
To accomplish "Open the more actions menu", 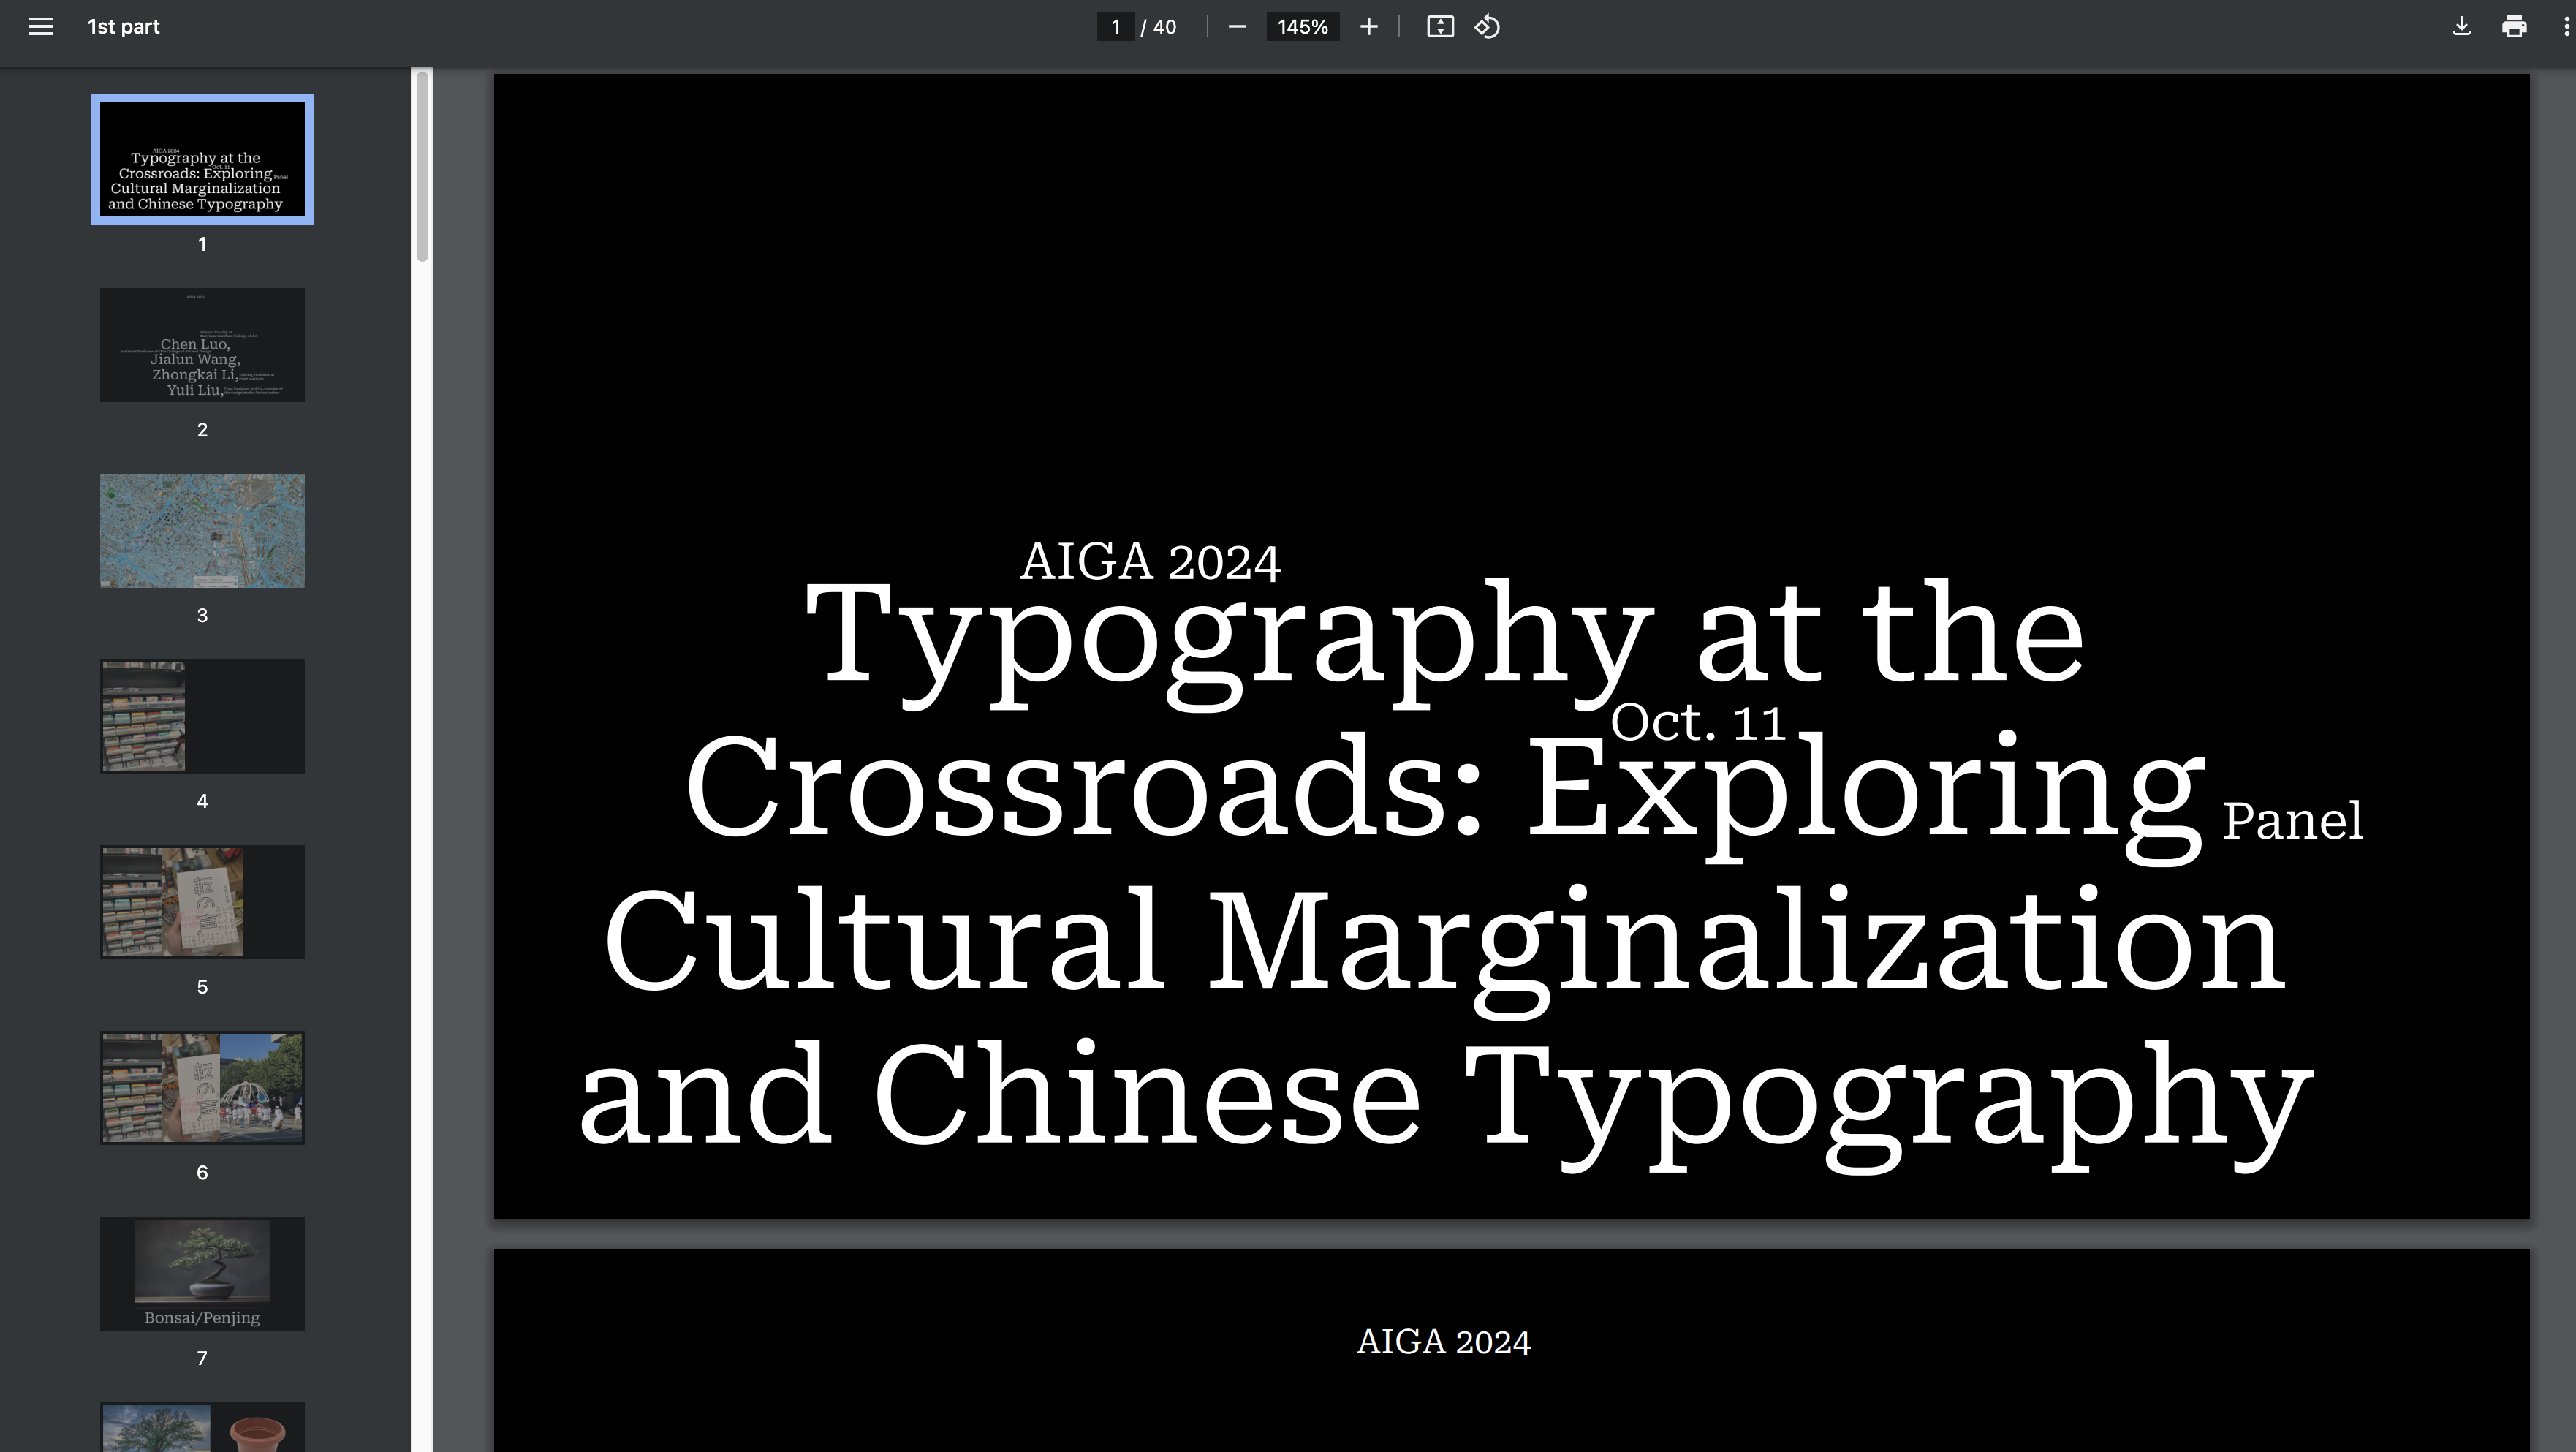I will (2566, 27).
